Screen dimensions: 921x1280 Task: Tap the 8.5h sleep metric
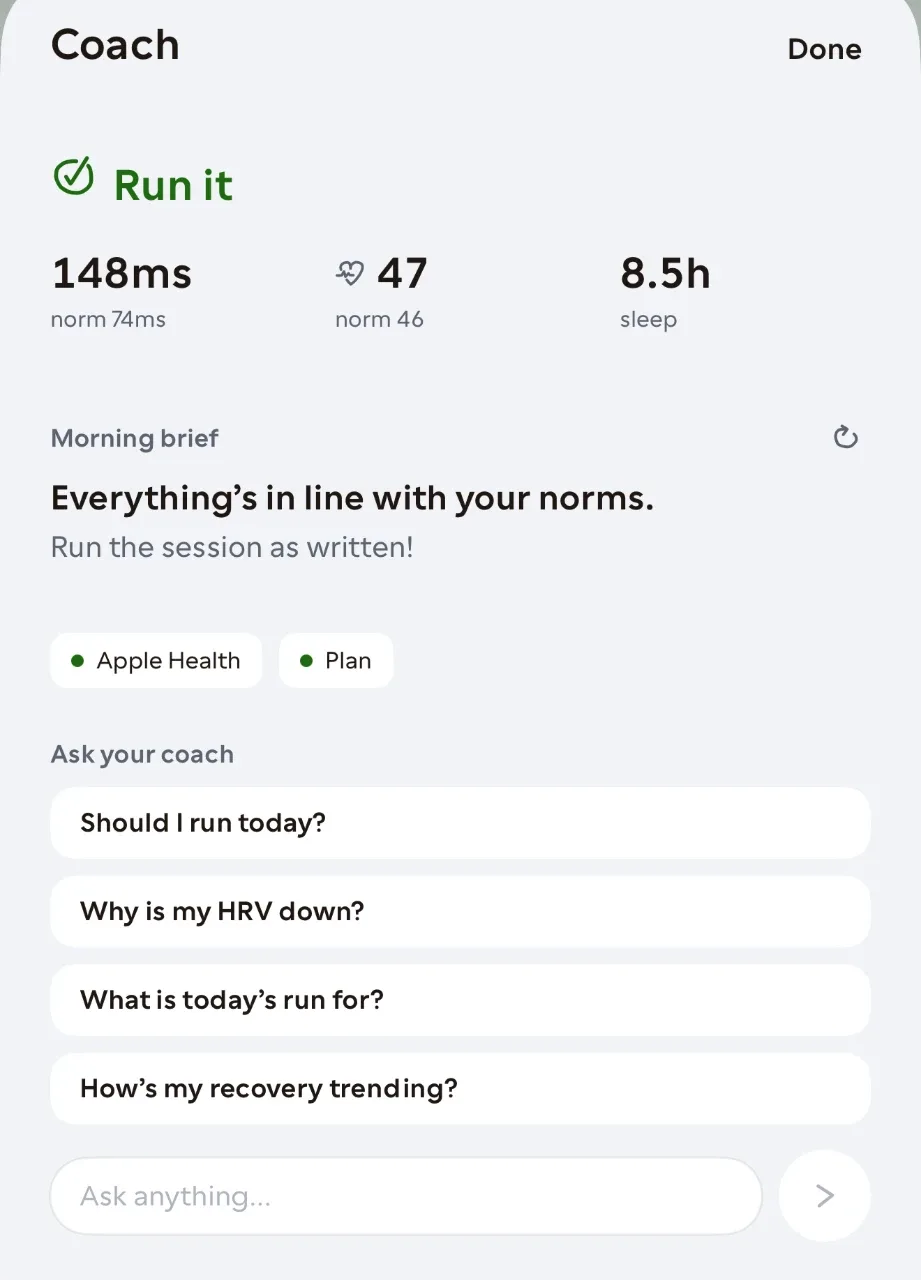click(x=665, y=273)
